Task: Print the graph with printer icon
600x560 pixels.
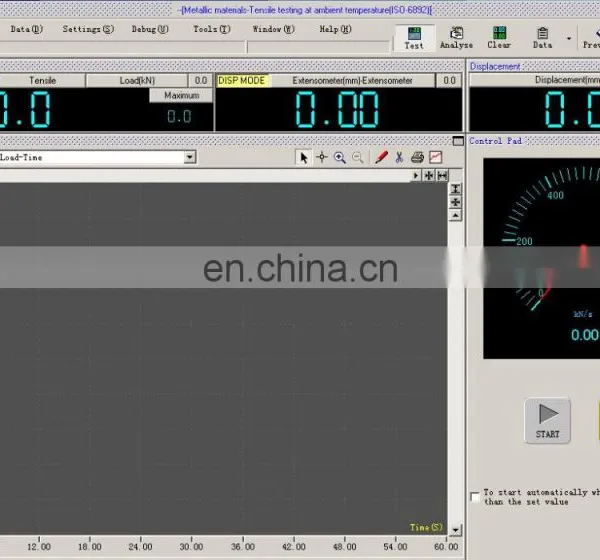Action: tap(417, 157)
